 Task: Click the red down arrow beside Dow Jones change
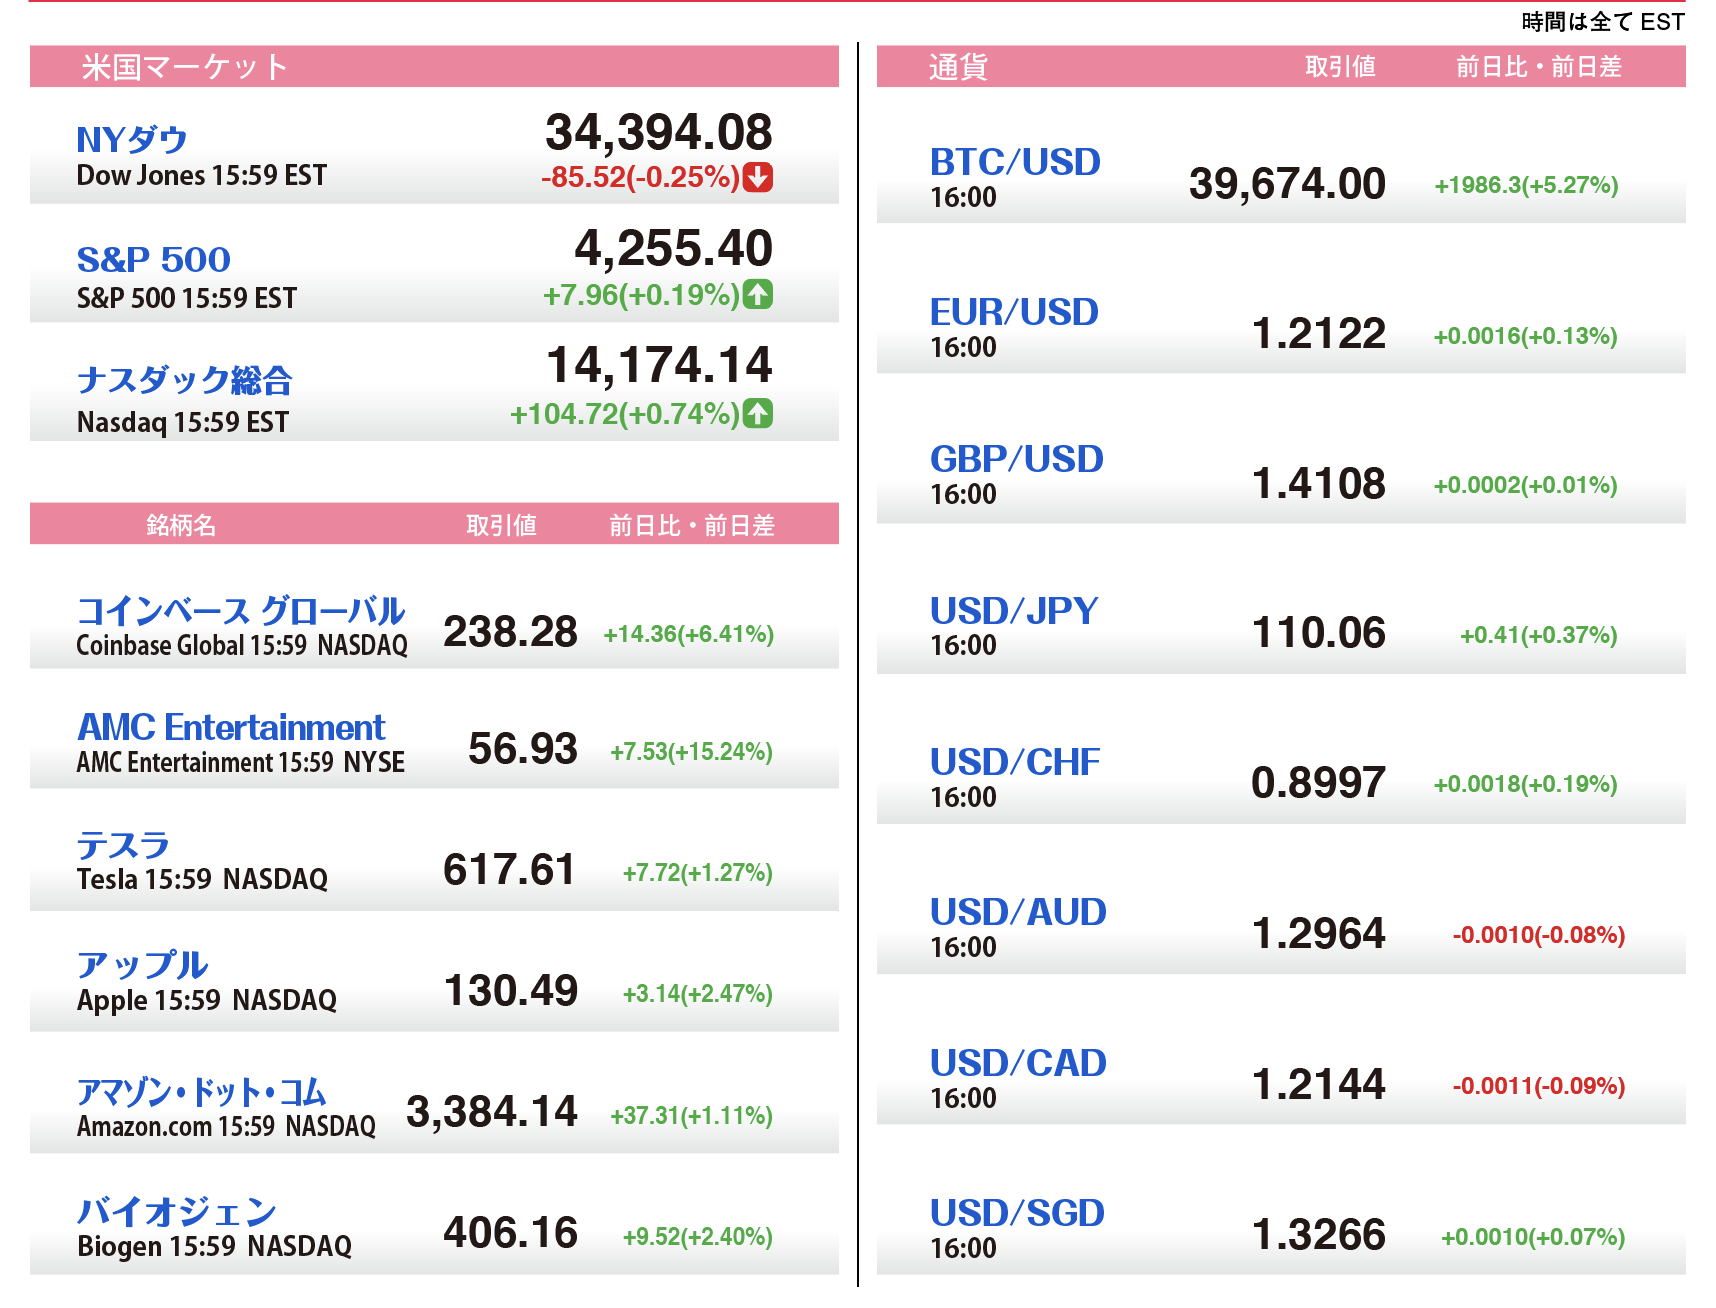758,177
